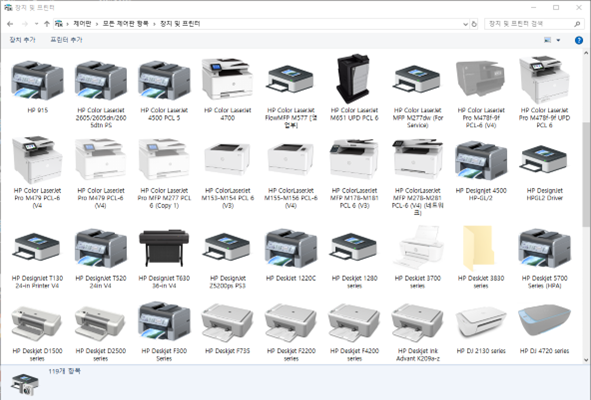
Task: Select HP Deskjet Ink Advant K209a-z printer
Action: (417, 331)
